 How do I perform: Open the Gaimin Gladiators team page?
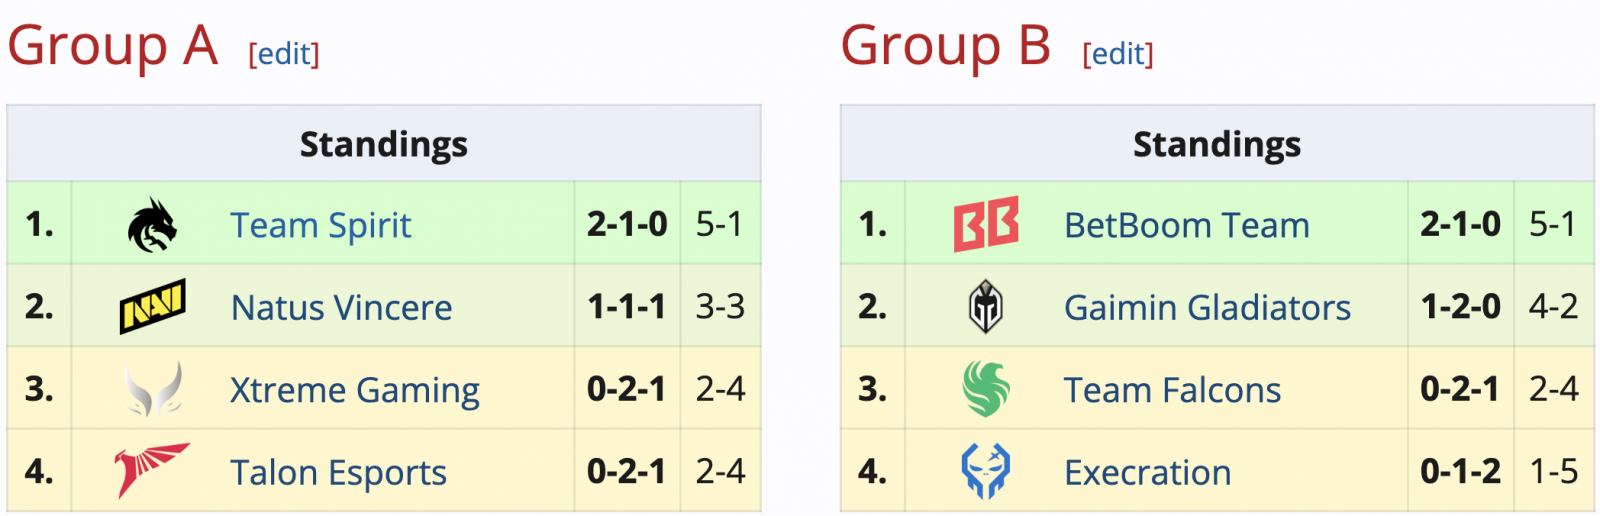pyautogui.click(x=1207, y=307)
